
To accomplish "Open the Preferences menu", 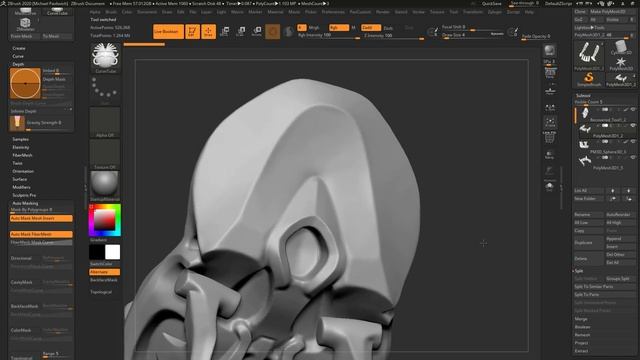I will tap(333, 12).
